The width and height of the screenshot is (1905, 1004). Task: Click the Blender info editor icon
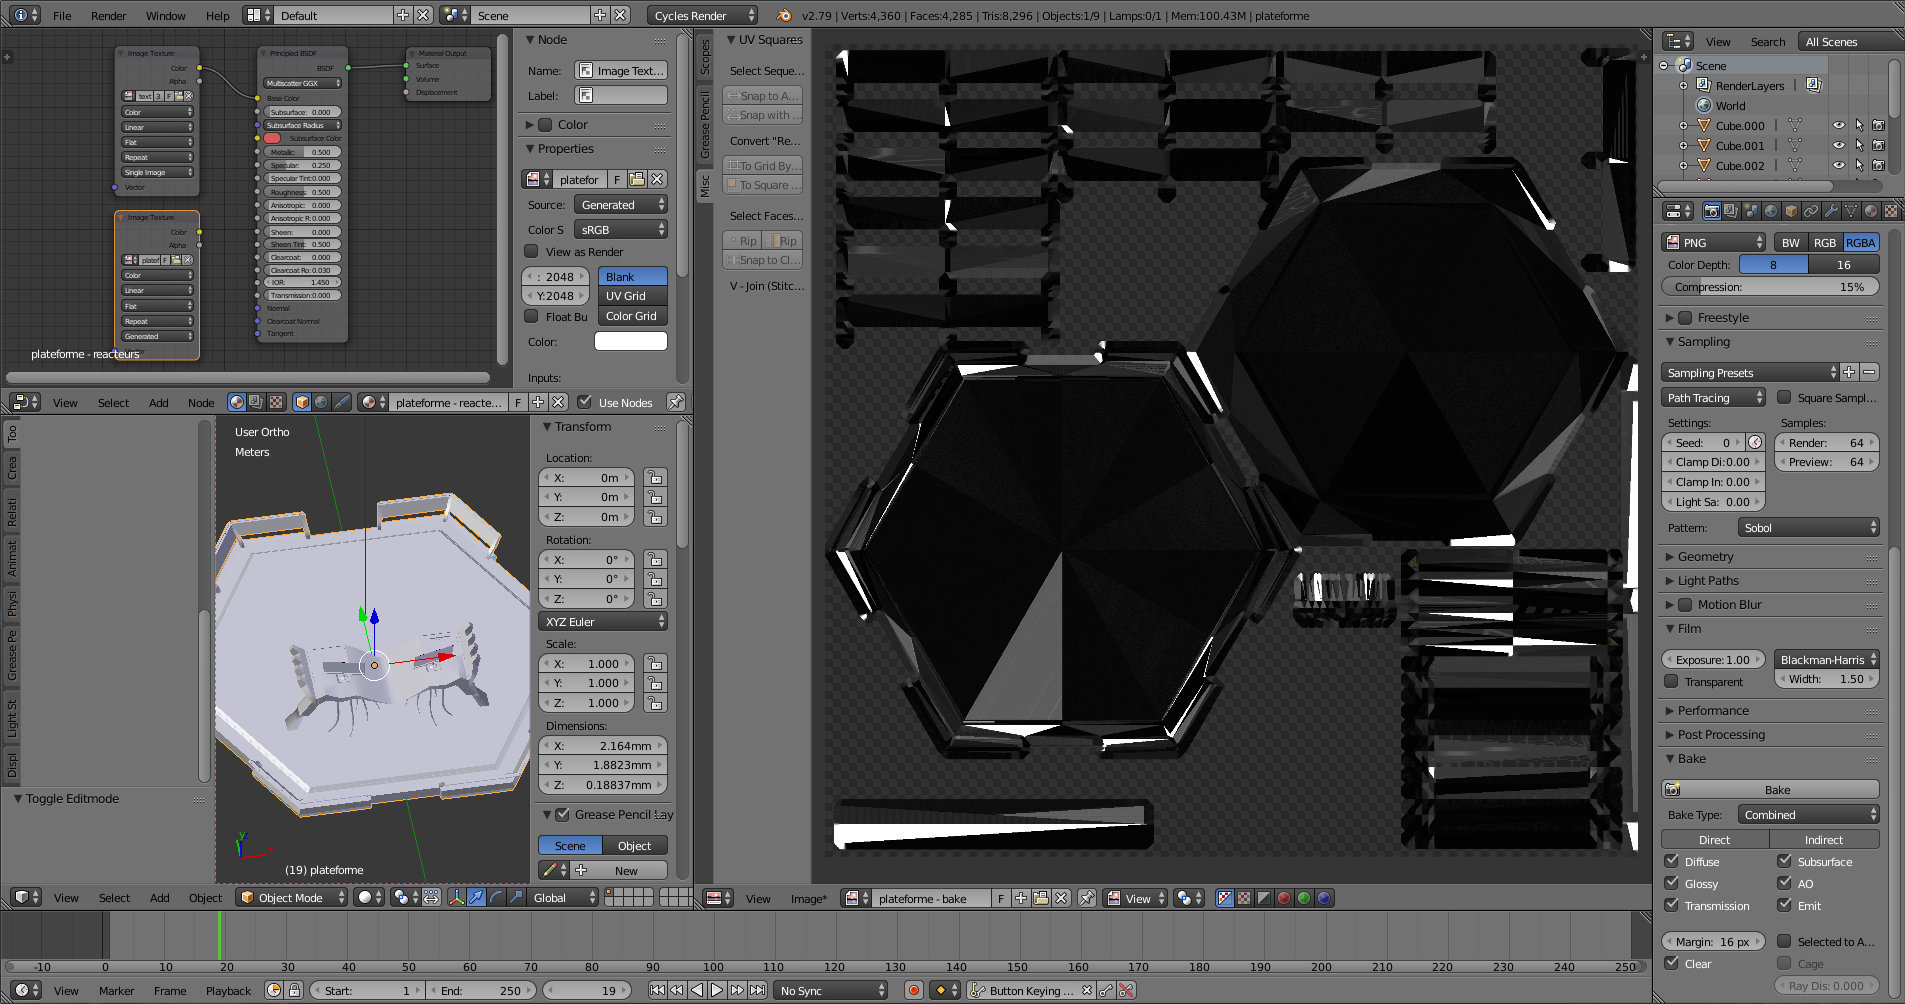coord(21,16)
